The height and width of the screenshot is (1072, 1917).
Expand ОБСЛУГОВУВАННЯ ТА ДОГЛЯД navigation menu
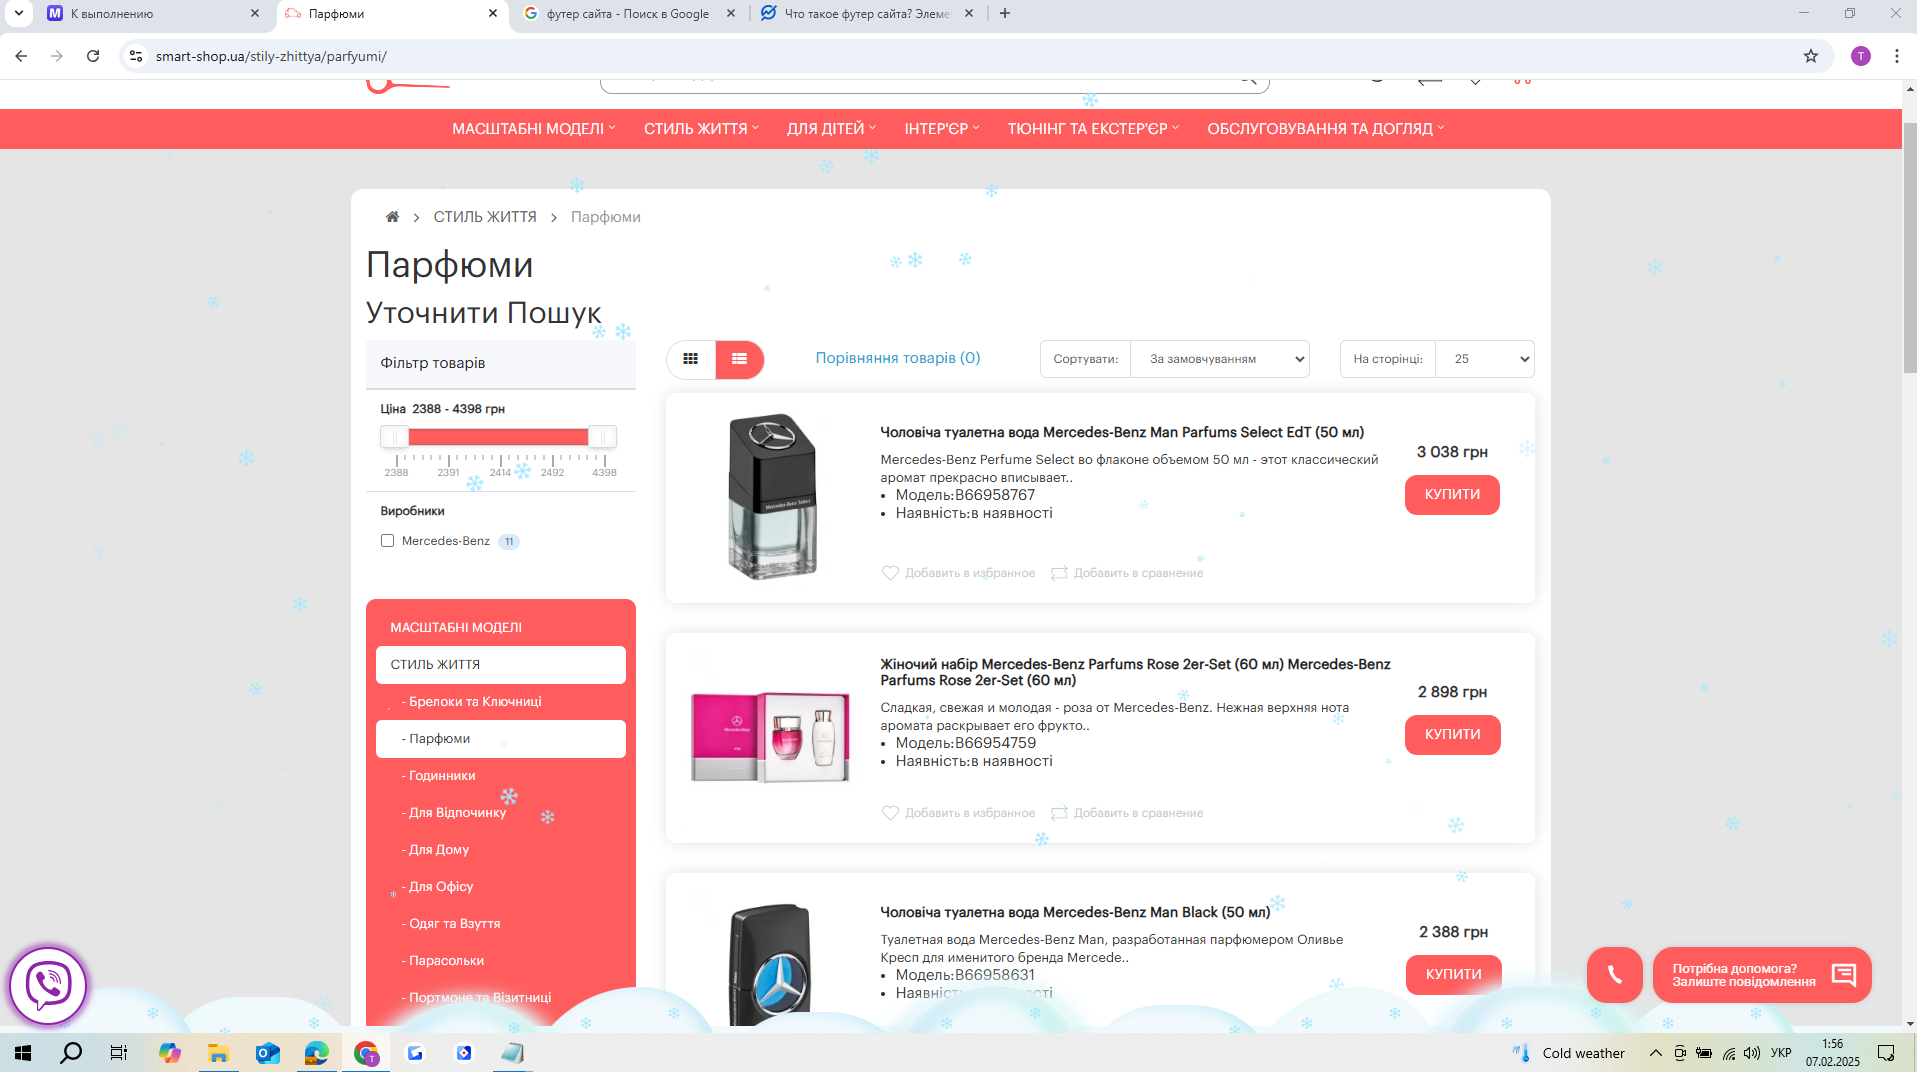coord(1325,129)
